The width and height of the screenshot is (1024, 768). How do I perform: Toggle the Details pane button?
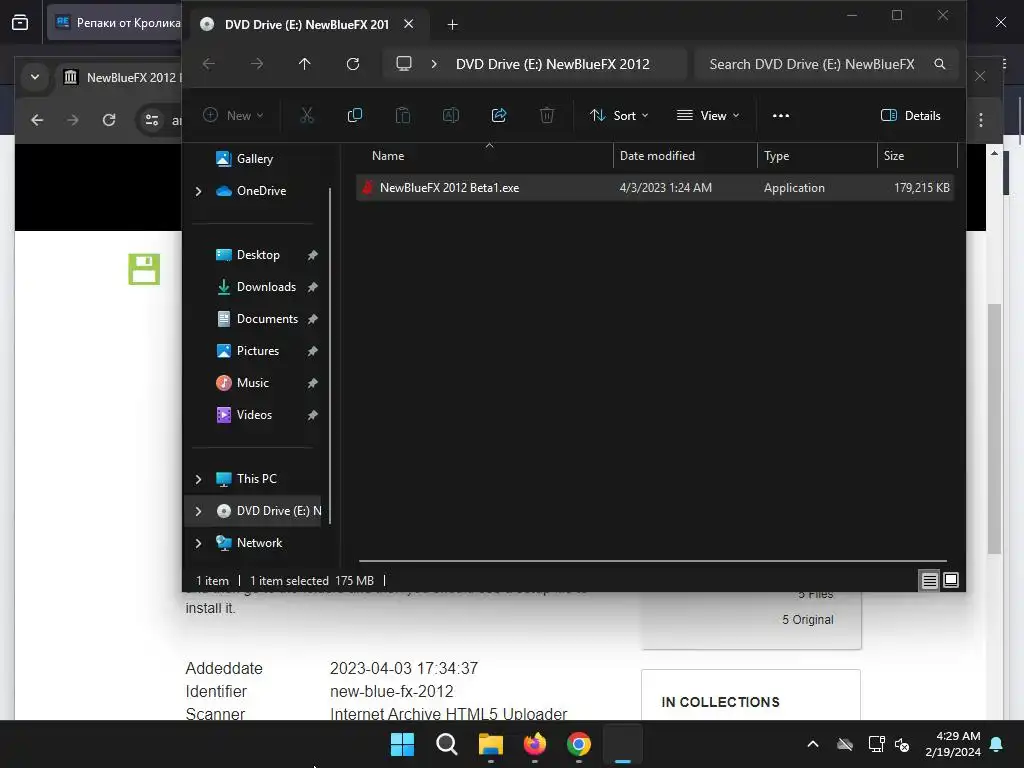pos(910,116)
